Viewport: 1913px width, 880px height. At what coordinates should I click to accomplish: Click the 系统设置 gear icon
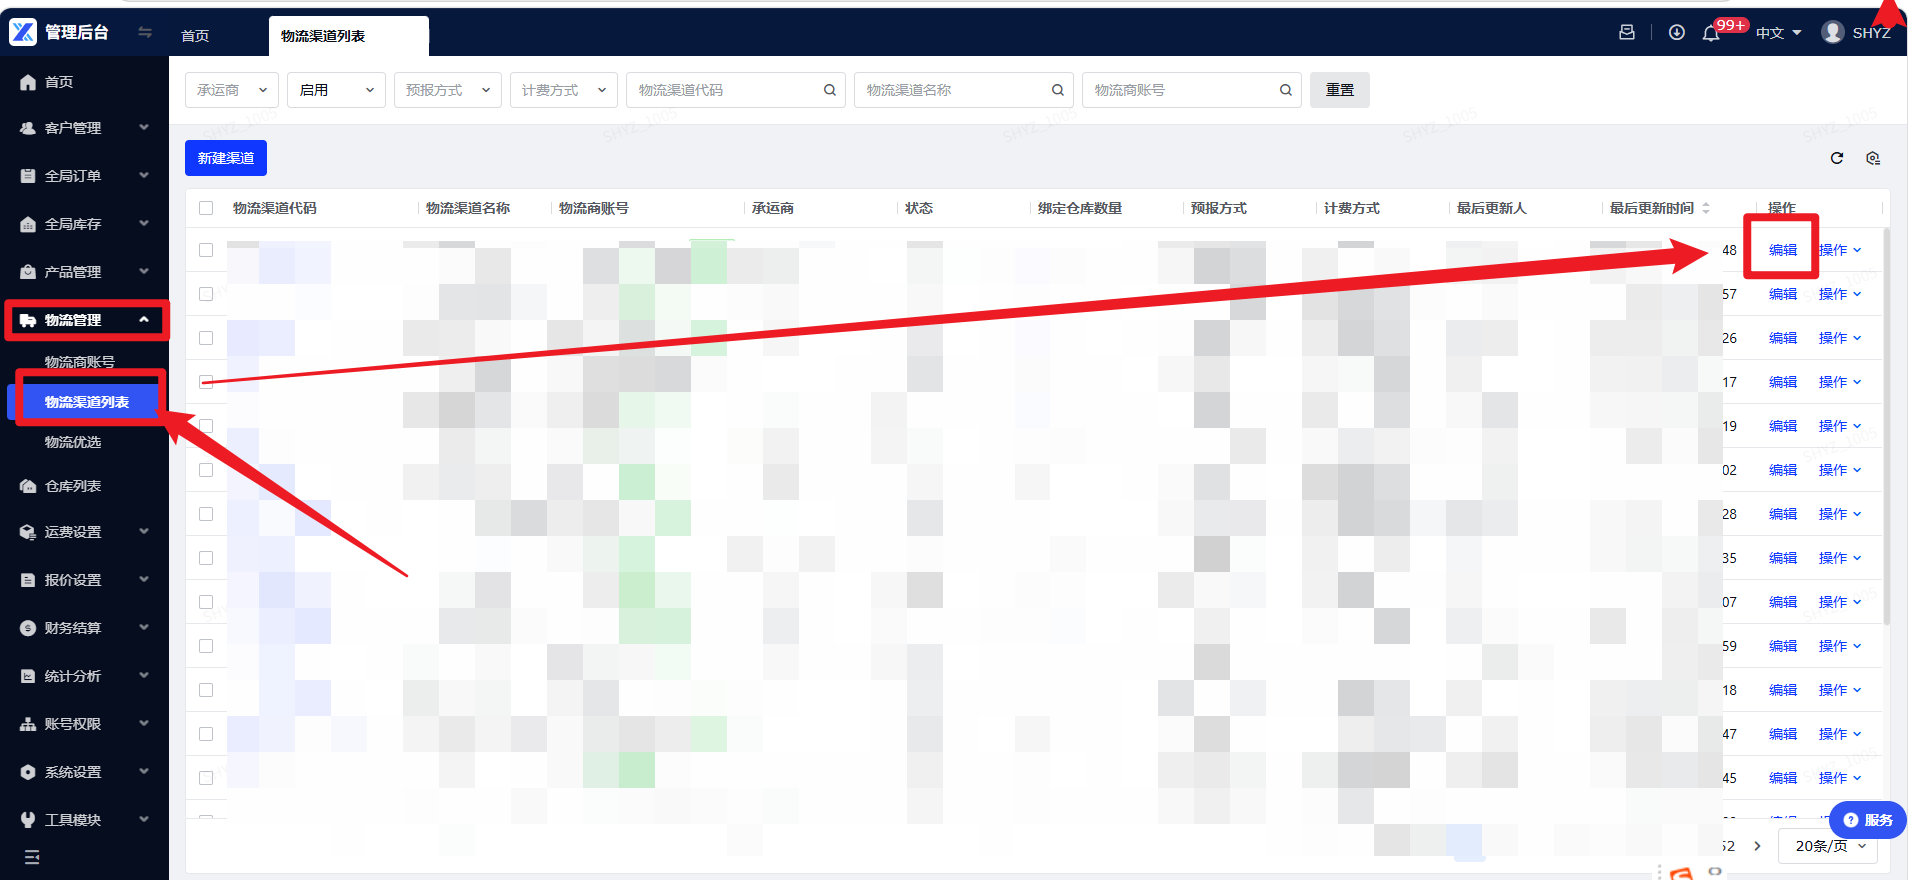[28, 772]
